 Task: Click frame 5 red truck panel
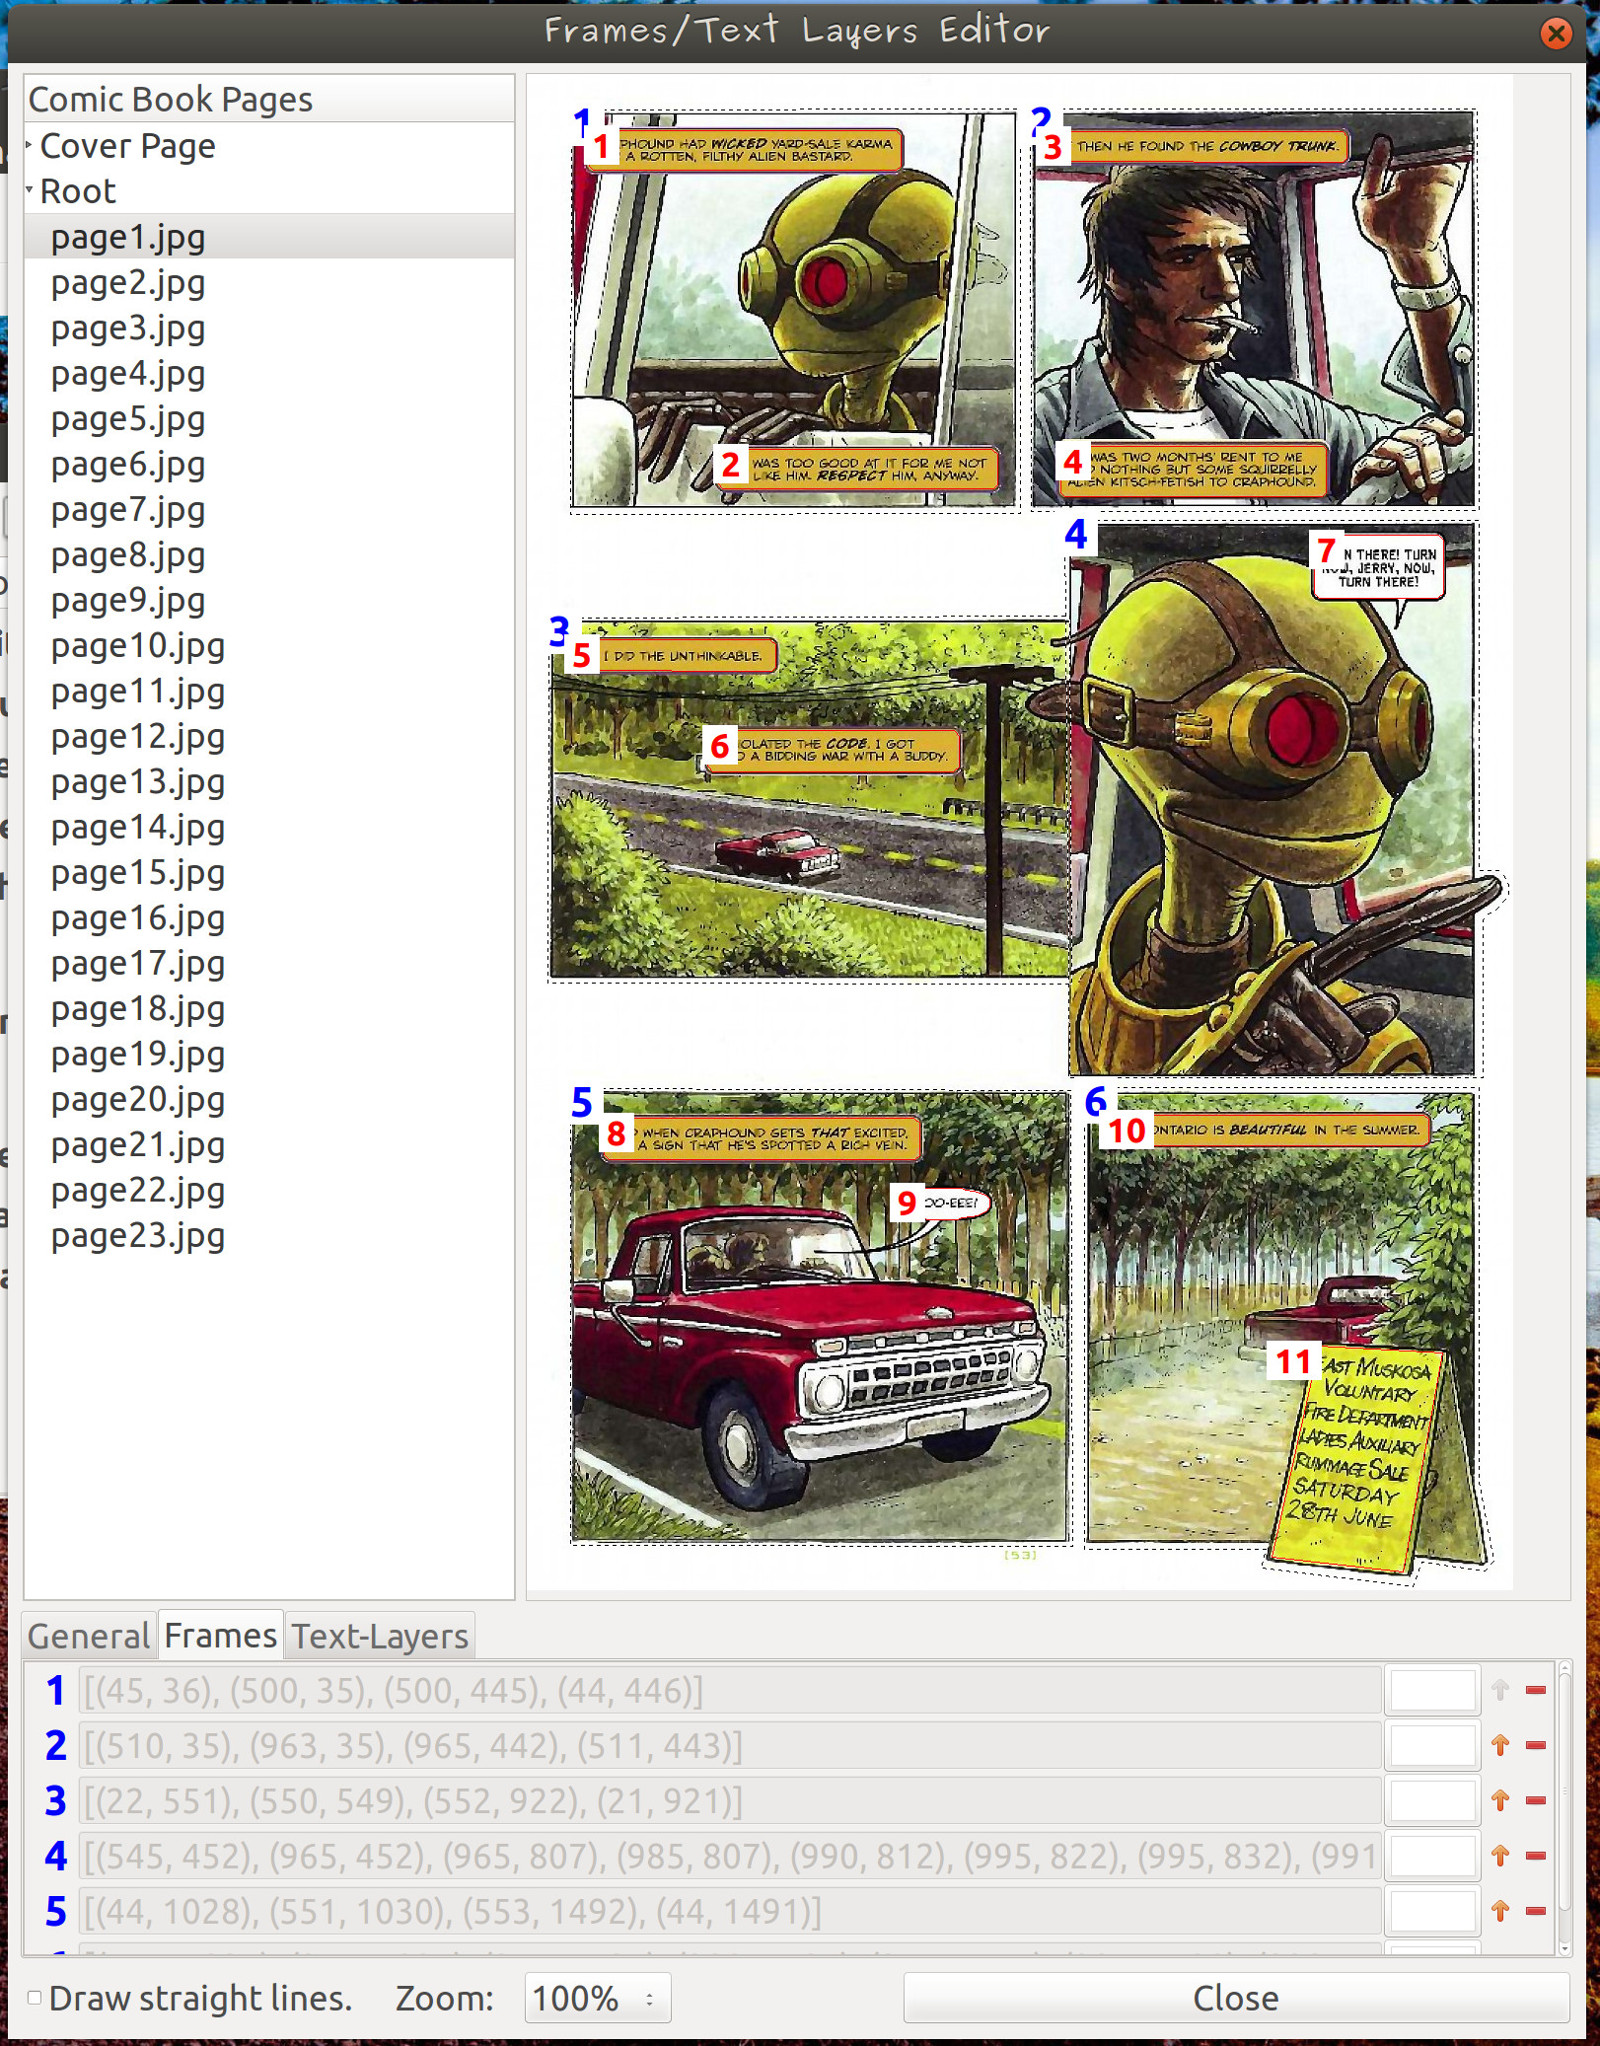tap(819, 1317)
